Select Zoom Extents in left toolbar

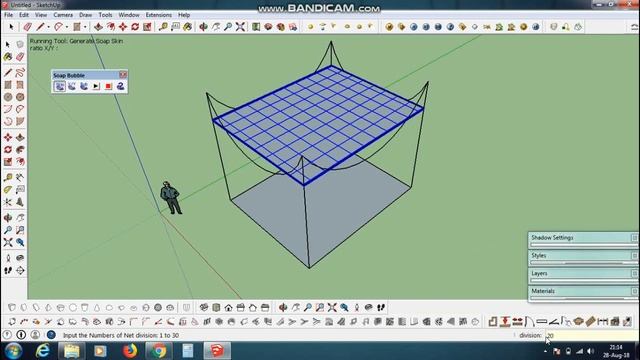click(x=8, y=242)
